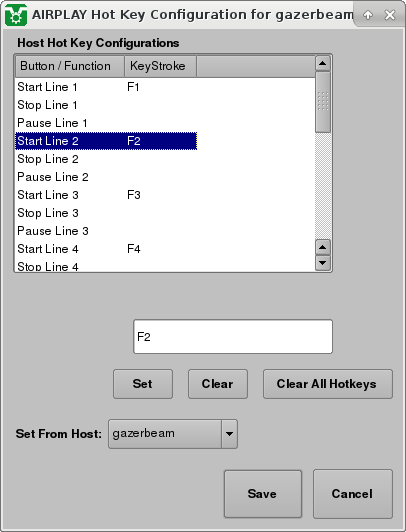The width and height of the screenshot is (406, 532).
Task: Select the Pause Line 2 row
Action: 106,177
